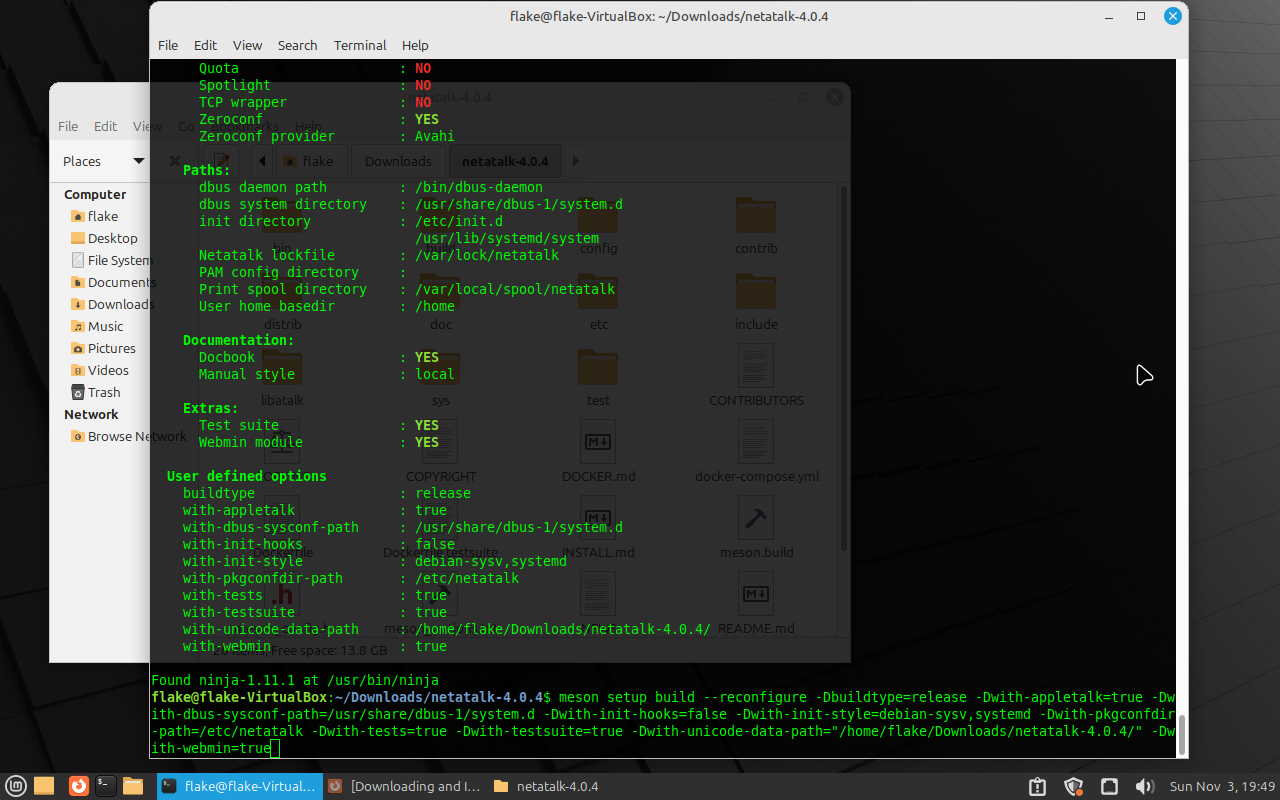
Task: Open the terminal's Edit menu
Action: (x=205, y=45)
